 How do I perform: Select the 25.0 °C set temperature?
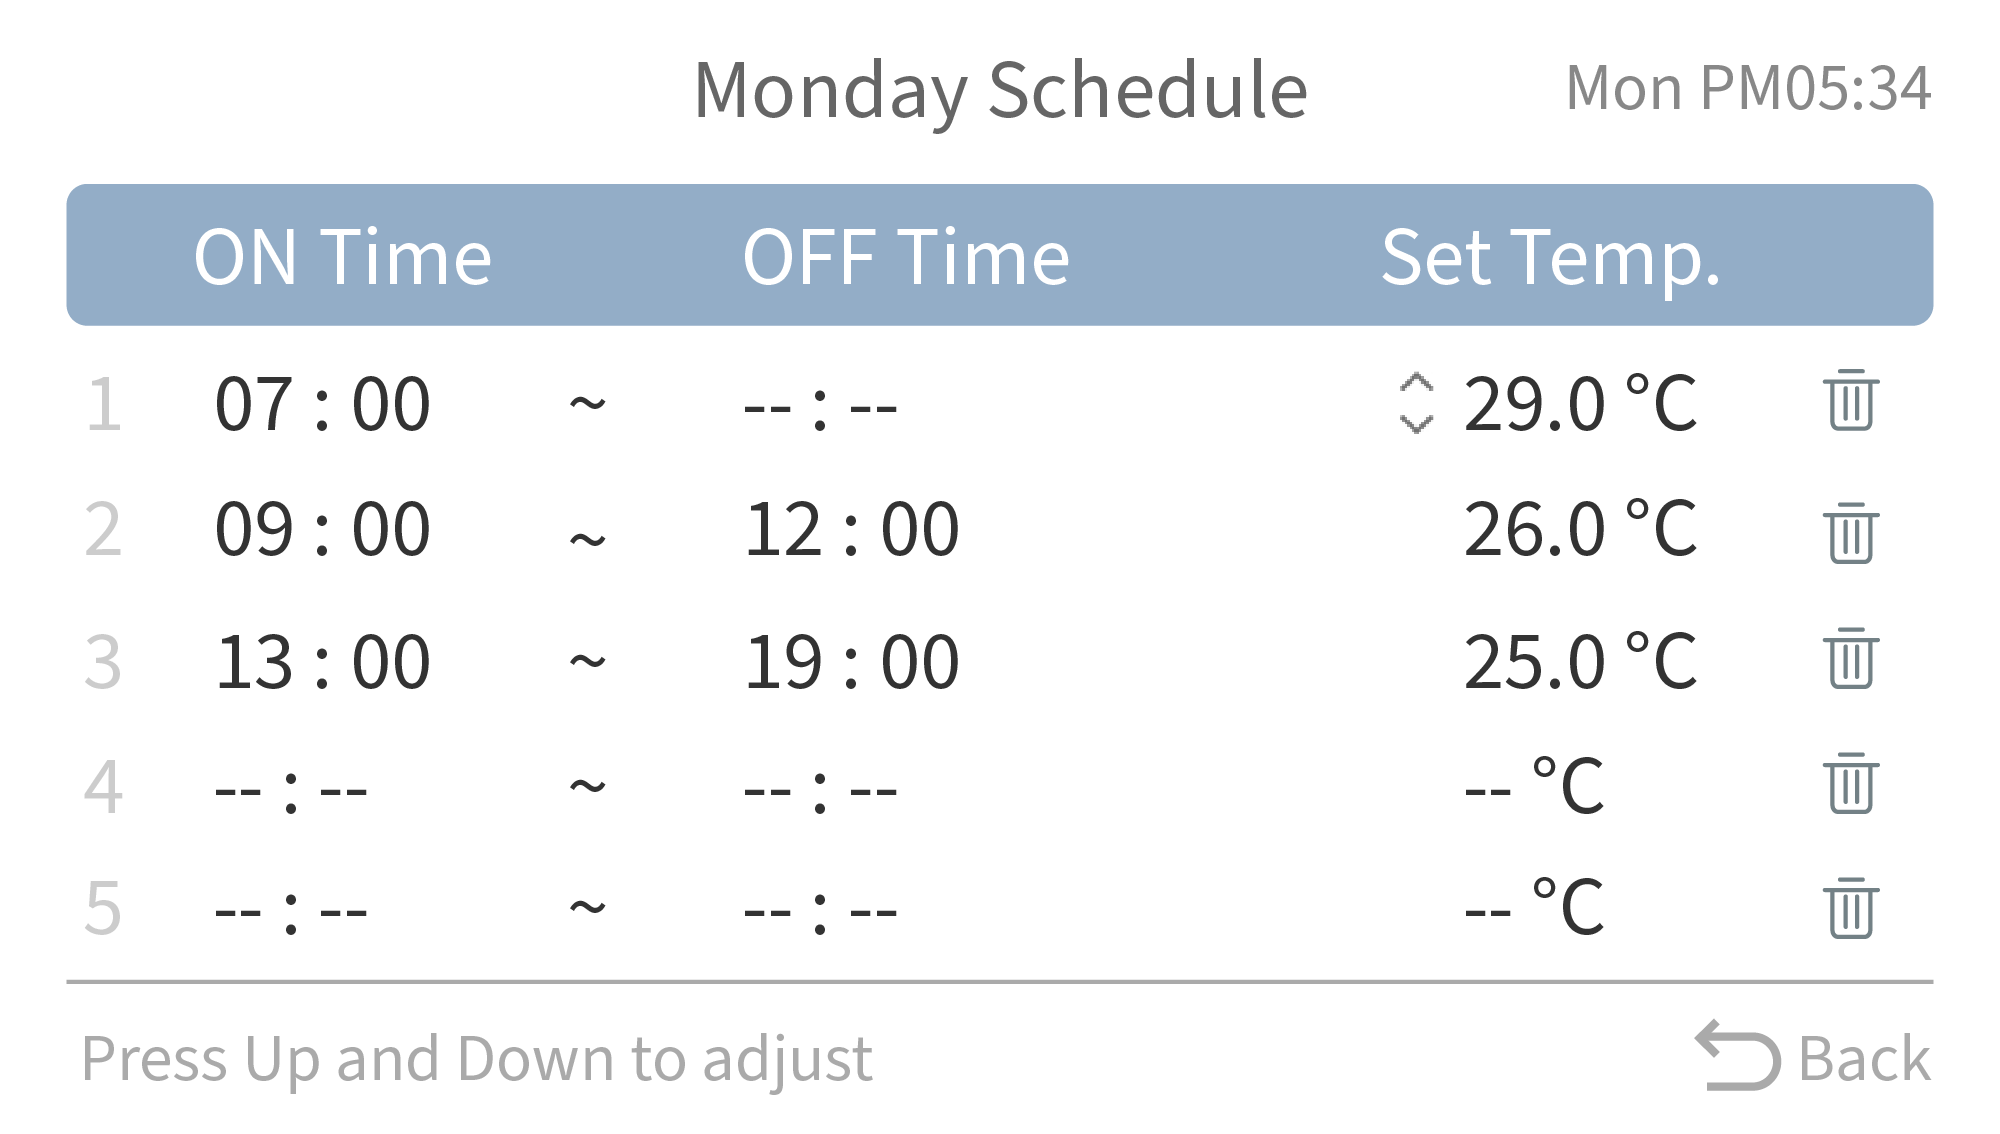(x=1580, y=662)
